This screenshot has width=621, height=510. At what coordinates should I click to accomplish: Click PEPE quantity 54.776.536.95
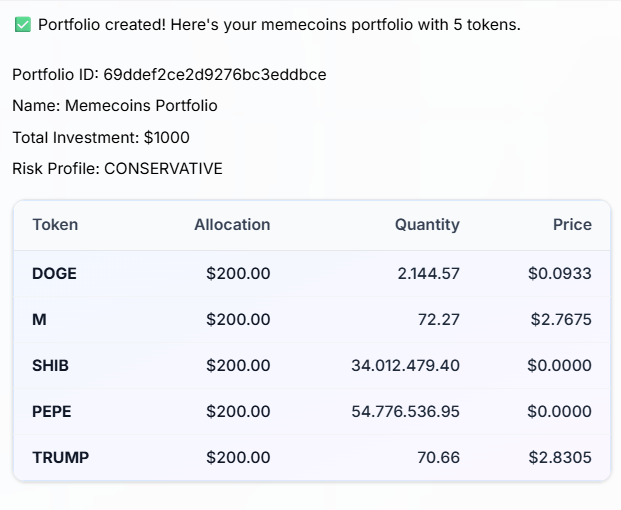(406, 411)
